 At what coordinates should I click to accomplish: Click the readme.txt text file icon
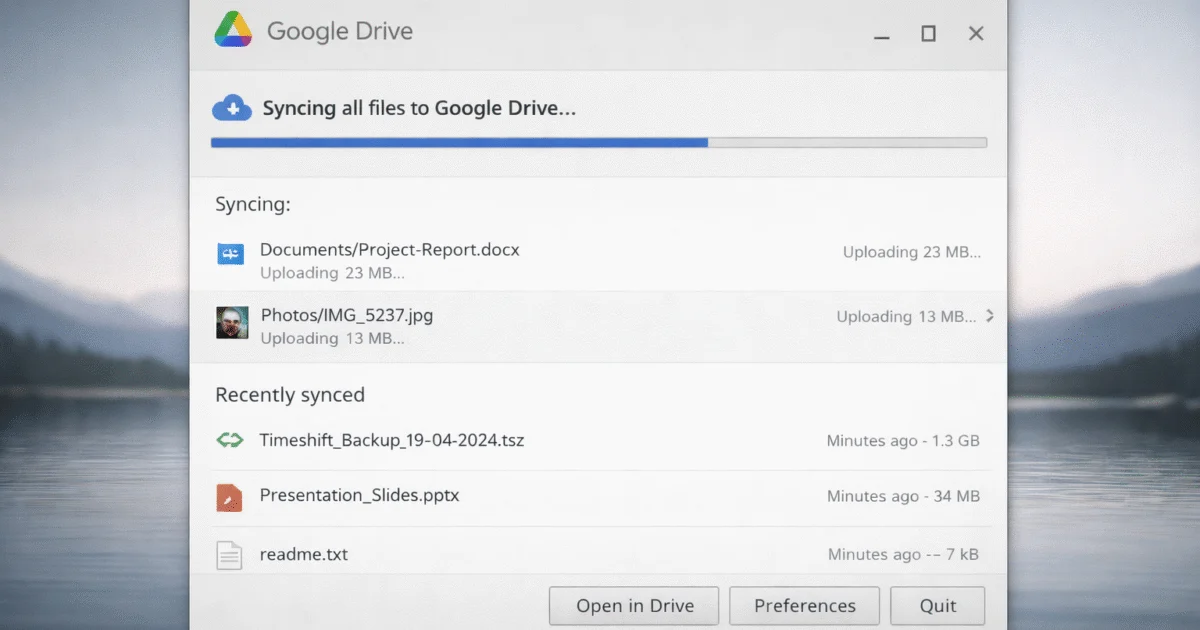pos(230,554)
